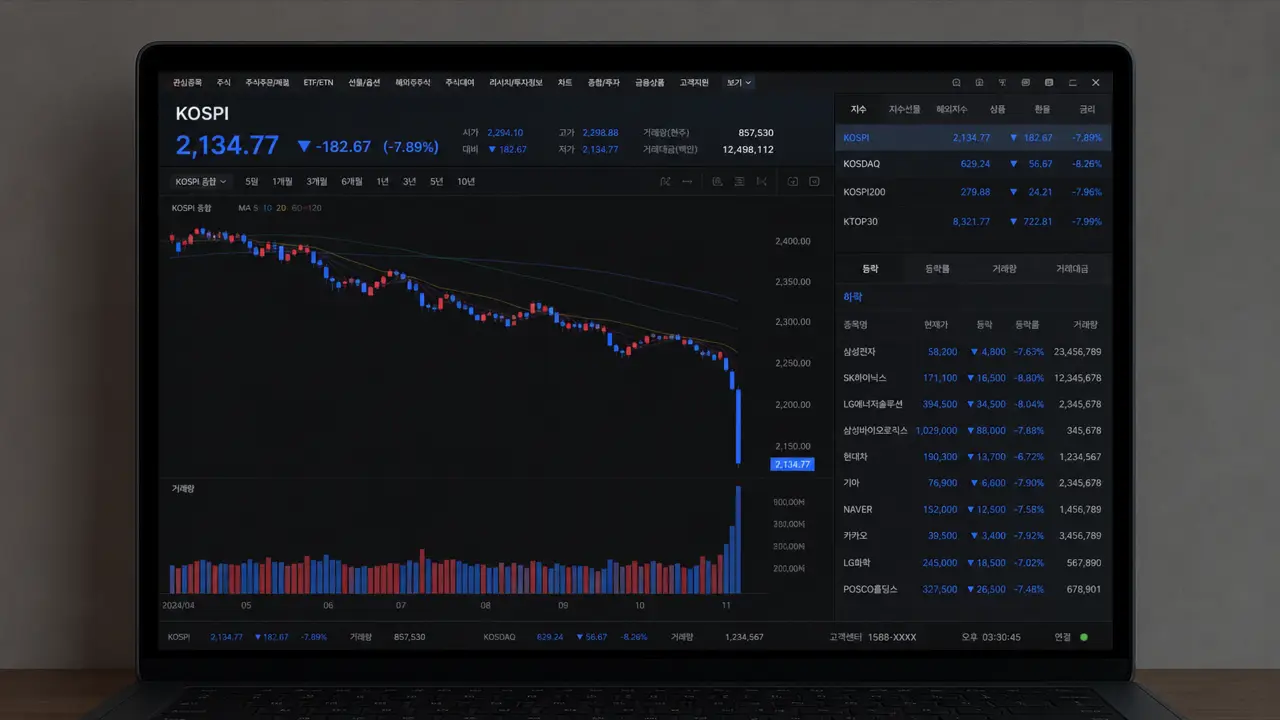Open the ETF/ETN menu

[318, 82]
